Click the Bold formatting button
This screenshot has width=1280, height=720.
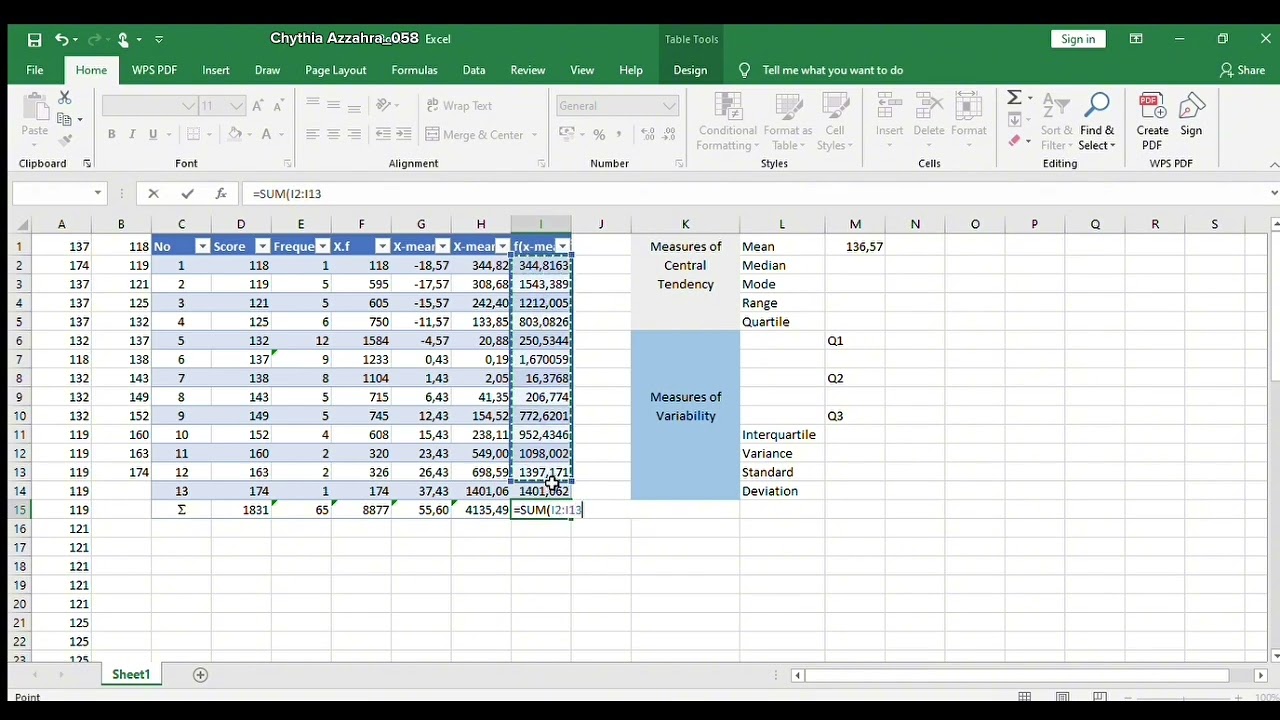(111, 134)
